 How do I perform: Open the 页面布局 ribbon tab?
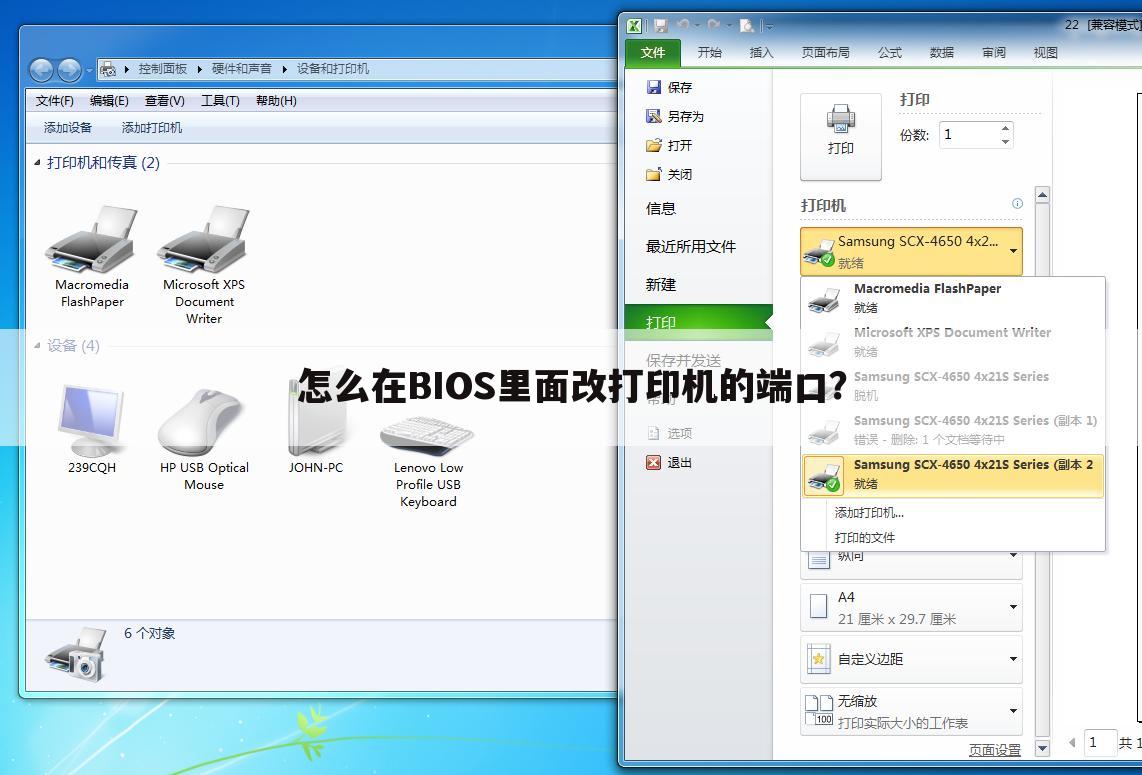click(825, 52)
